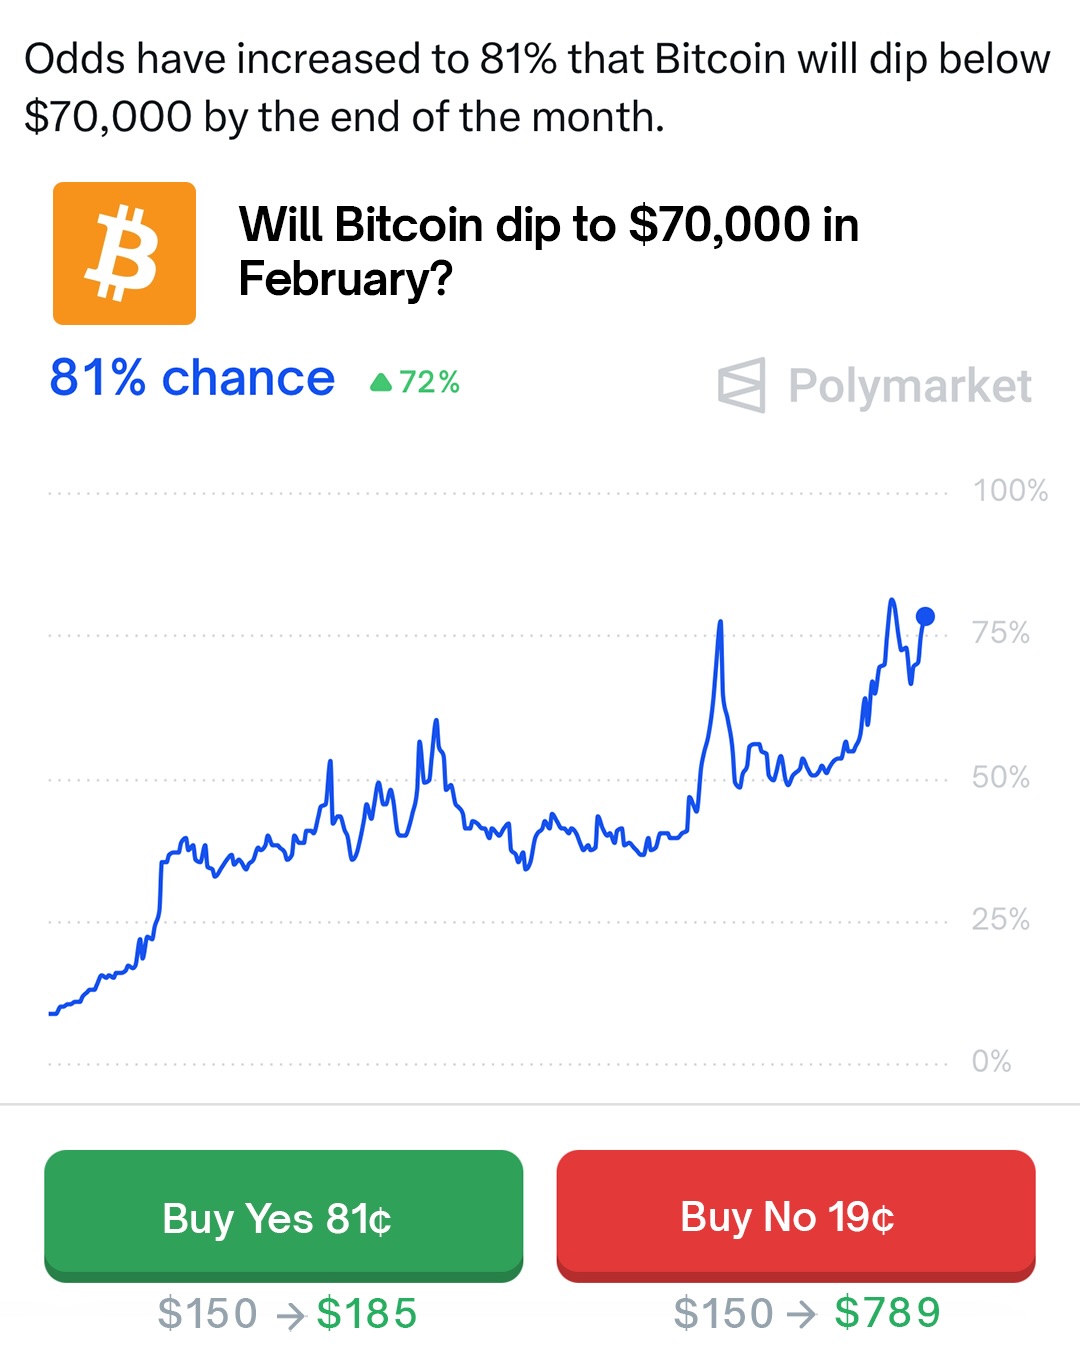Click the 75% axis label
The height and width of the screenshot is (1350, 1080).
click(1000, 632)
